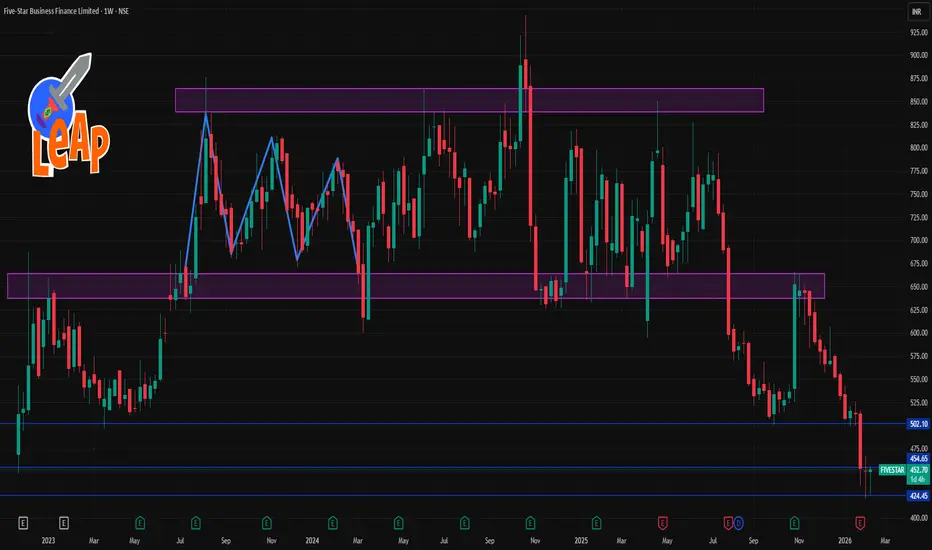Open the green earnings marker after the 2025 label
This screenshot has height=550, width=932.
596,523
